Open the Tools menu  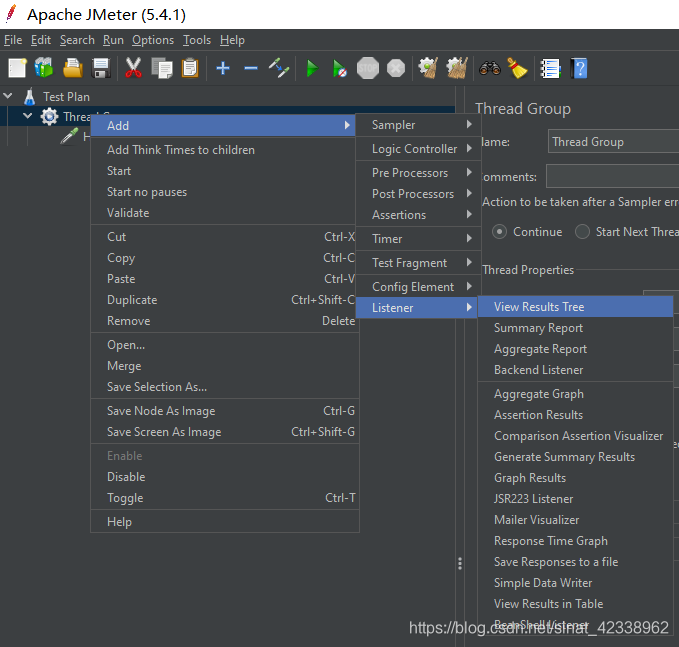(197, 40)
